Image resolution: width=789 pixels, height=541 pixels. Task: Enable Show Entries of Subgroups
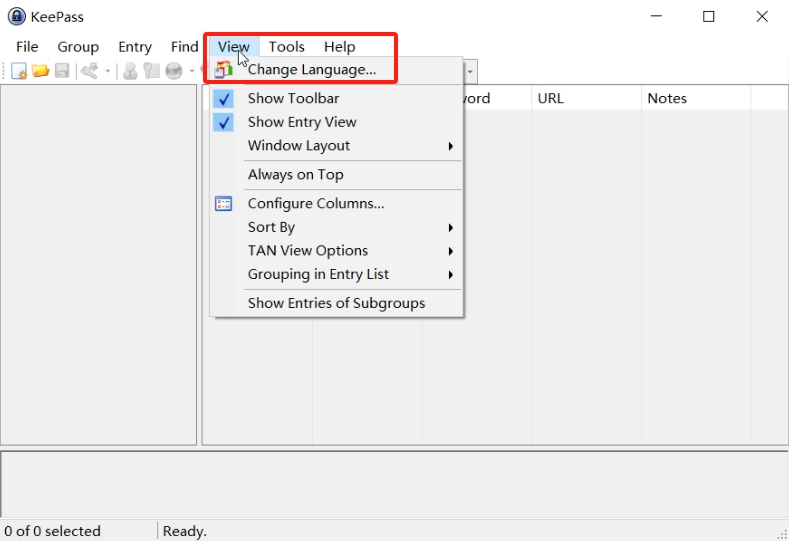tap(336, 303)
